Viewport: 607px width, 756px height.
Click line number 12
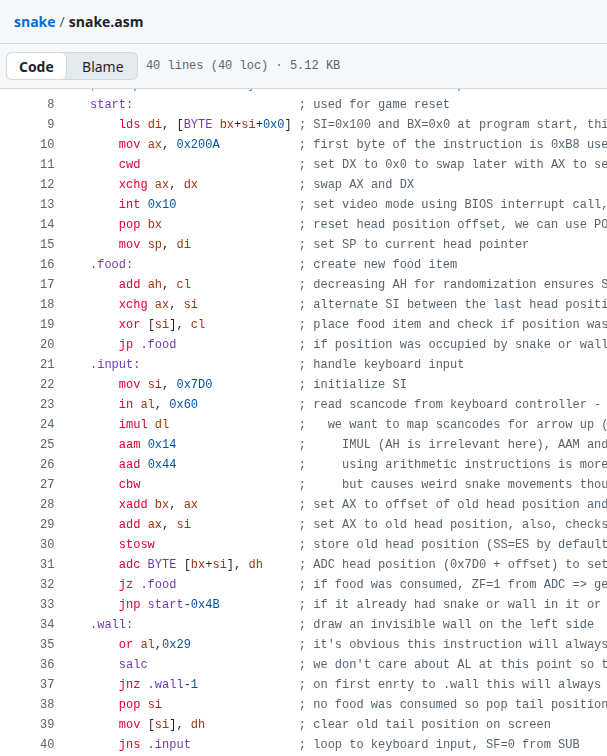47,184
